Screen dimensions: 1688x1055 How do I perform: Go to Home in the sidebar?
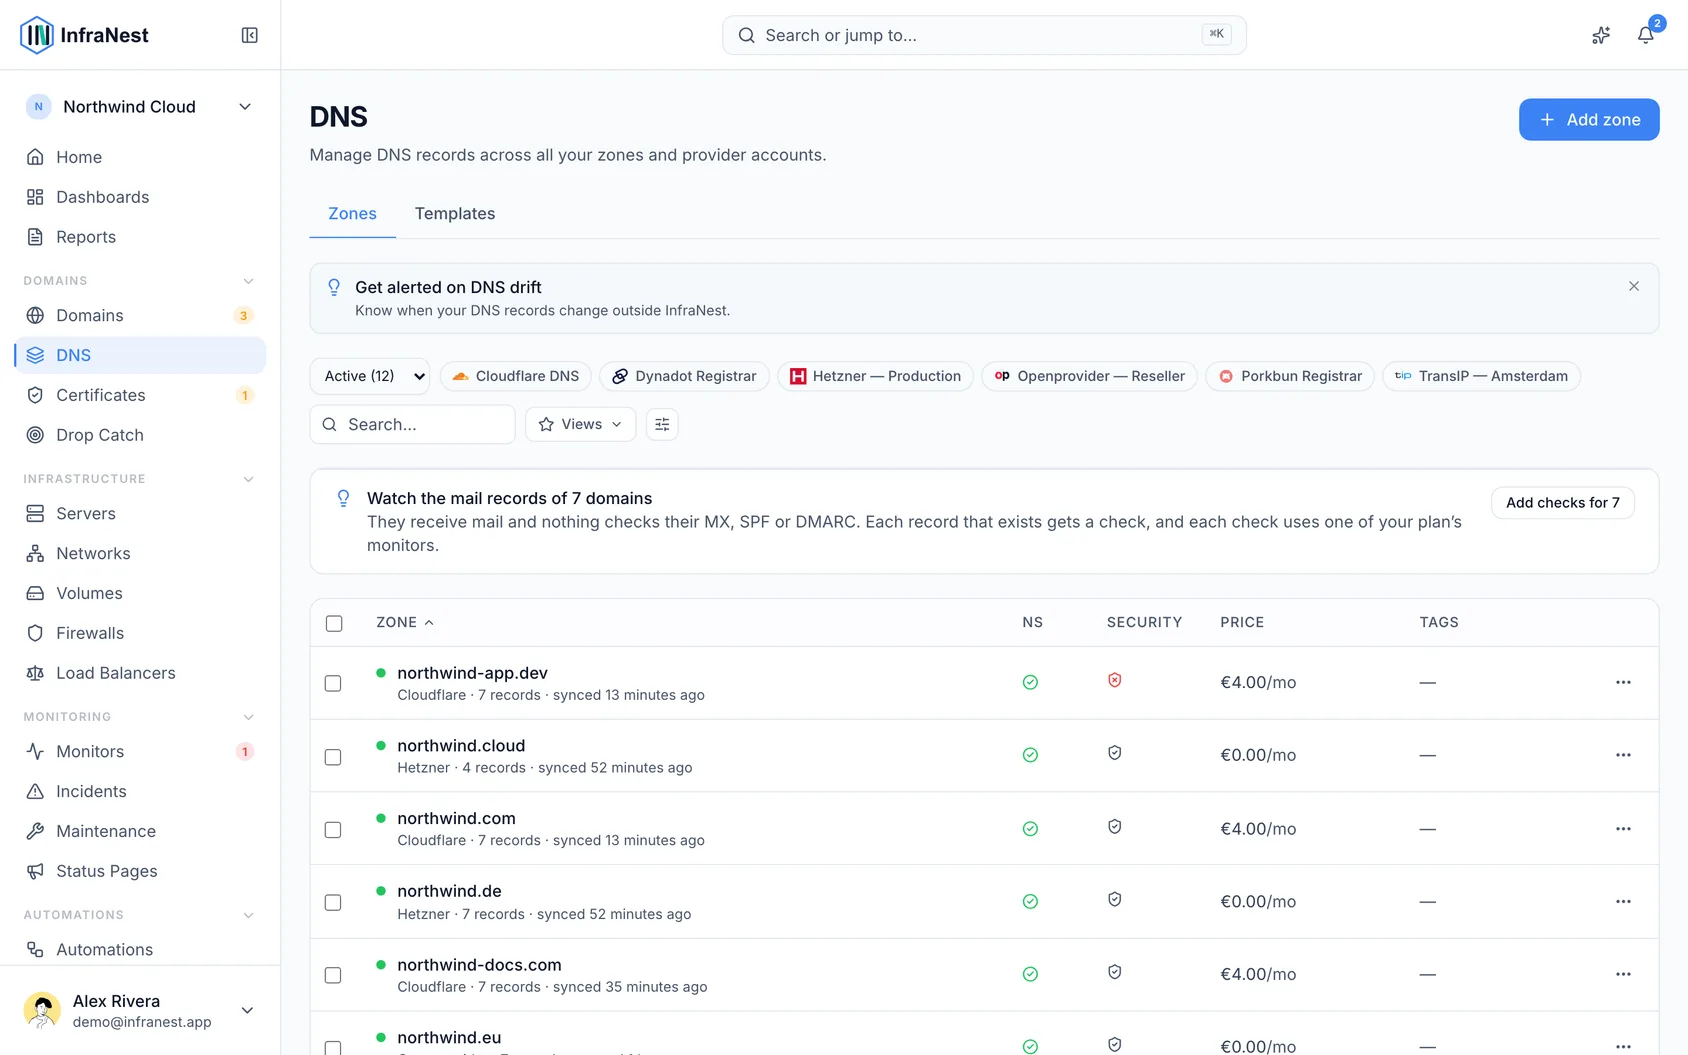[140, 157]
